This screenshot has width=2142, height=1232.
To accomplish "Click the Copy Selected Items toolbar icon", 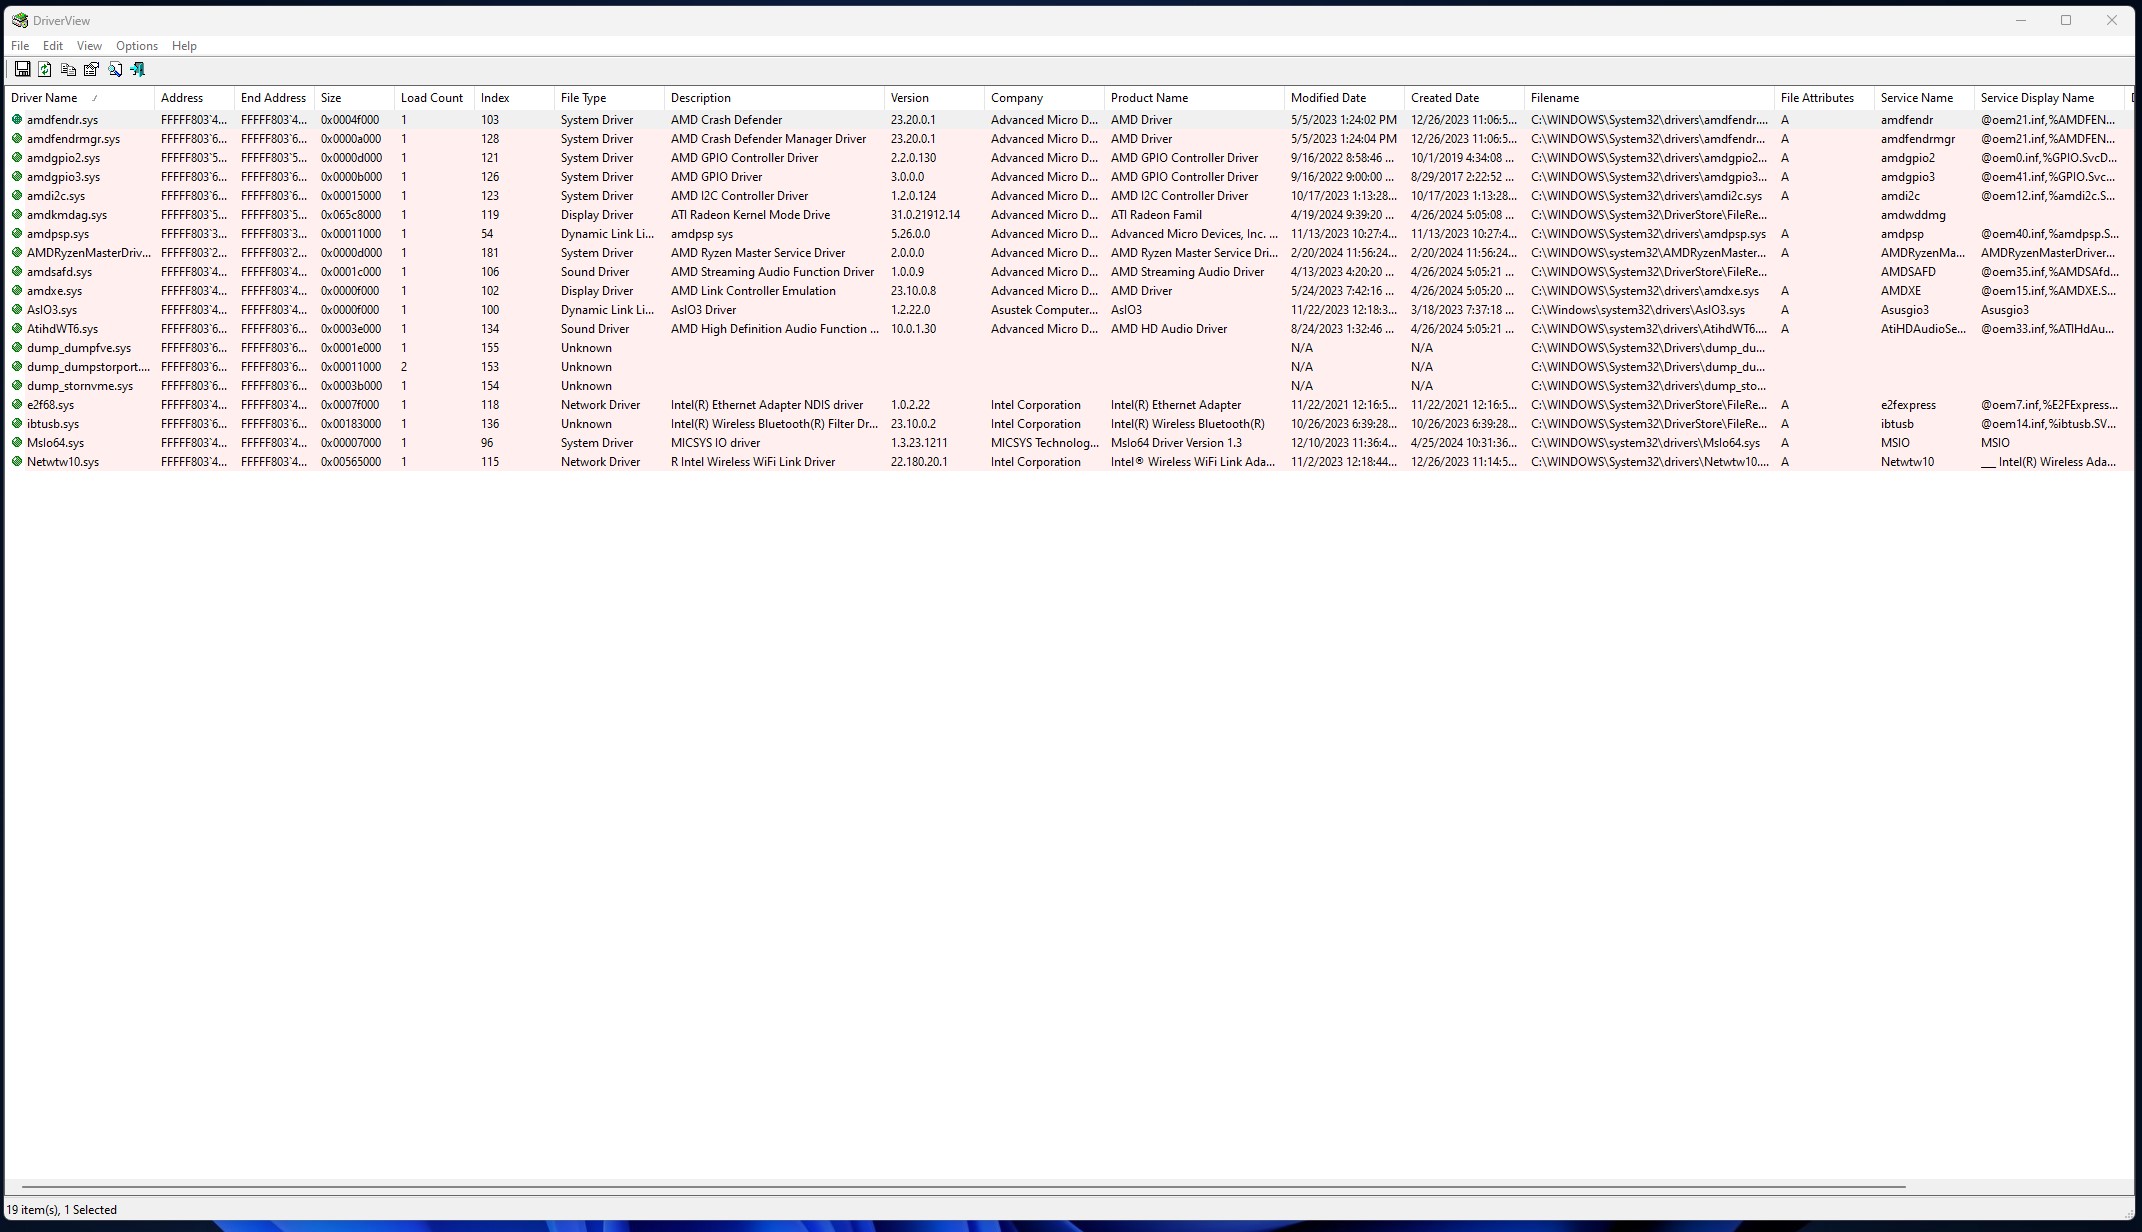I will (68, 69).
